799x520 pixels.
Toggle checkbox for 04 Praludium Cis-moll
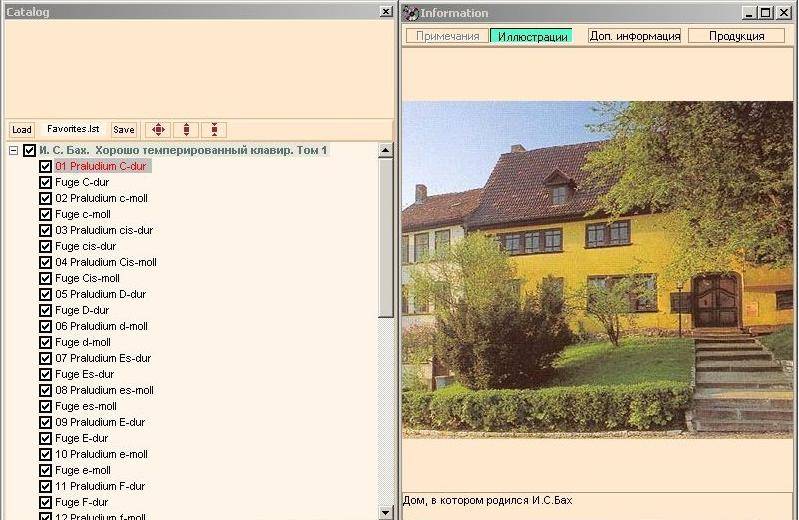pyautogui.click(x=45, y=262)
